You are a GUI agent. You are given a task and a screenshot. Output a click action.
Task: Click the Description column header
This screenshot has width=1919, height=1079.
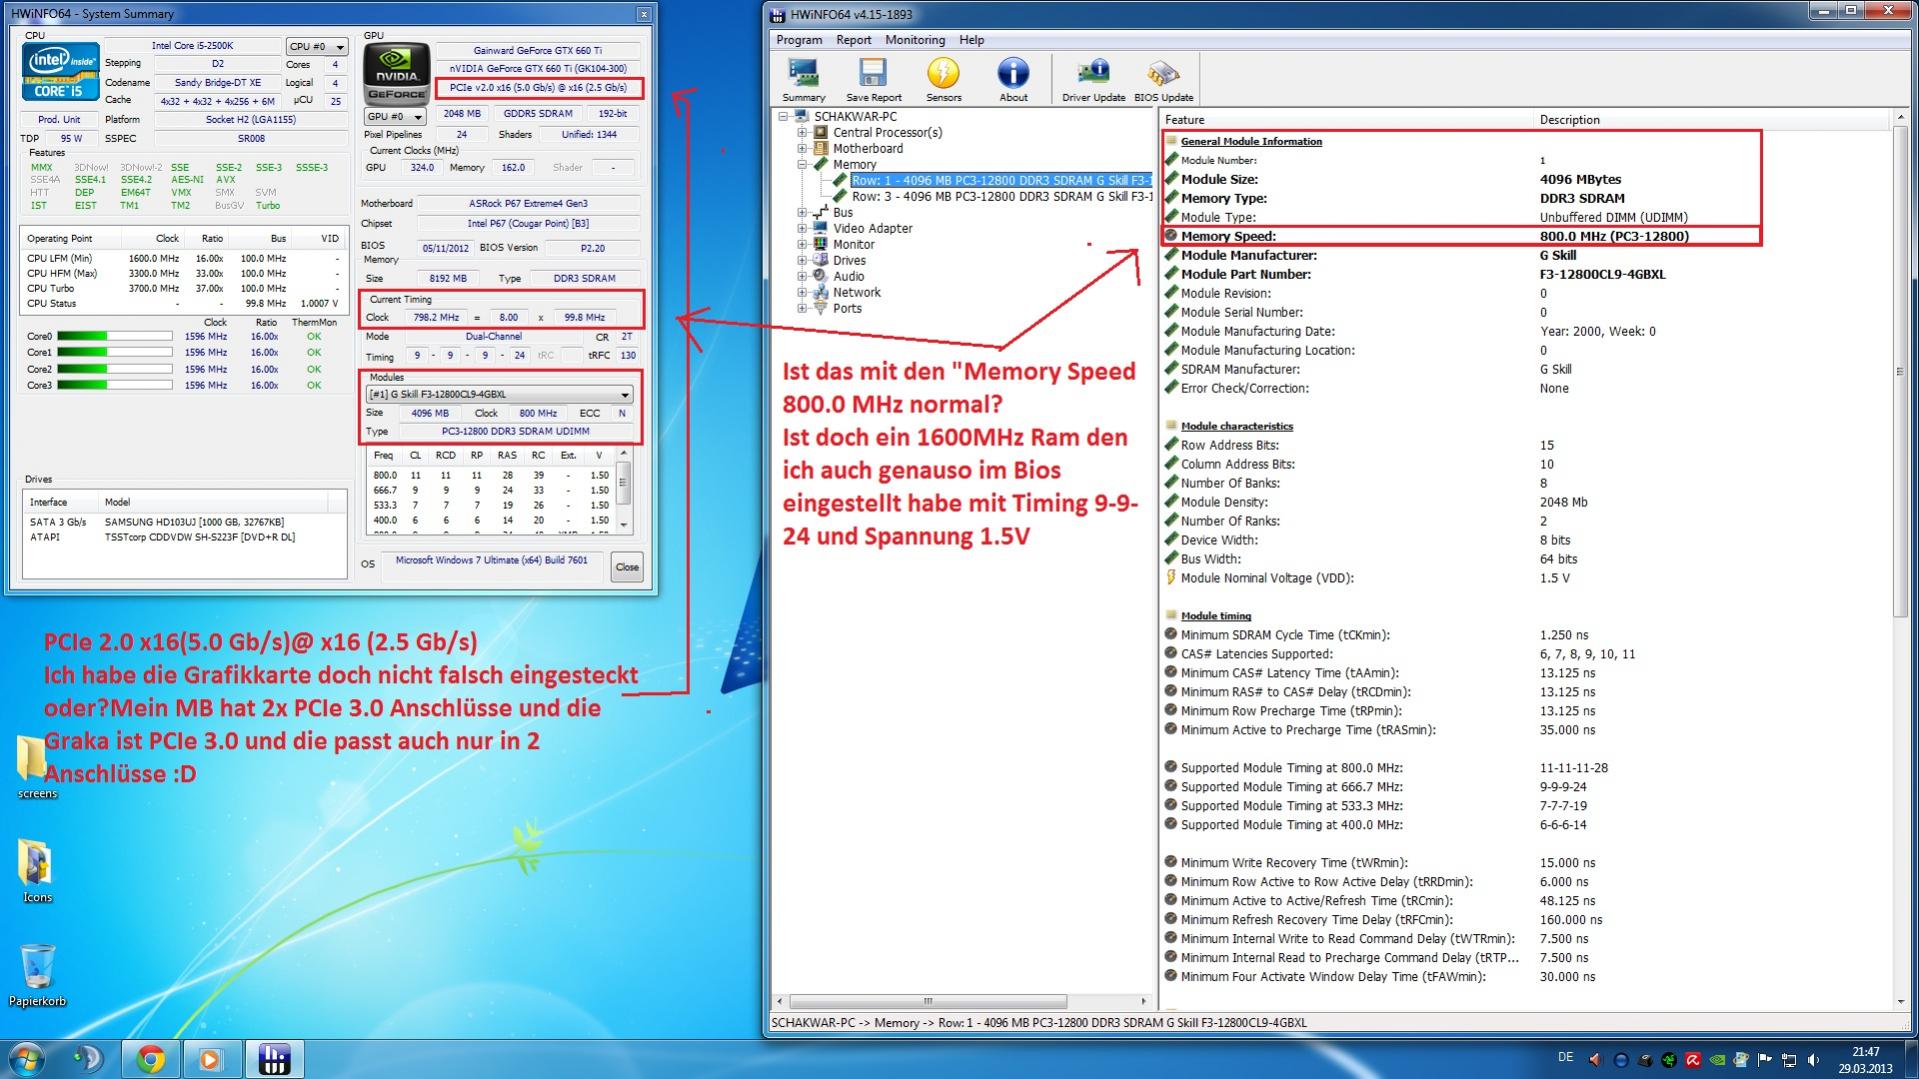tap(1713, 119)
